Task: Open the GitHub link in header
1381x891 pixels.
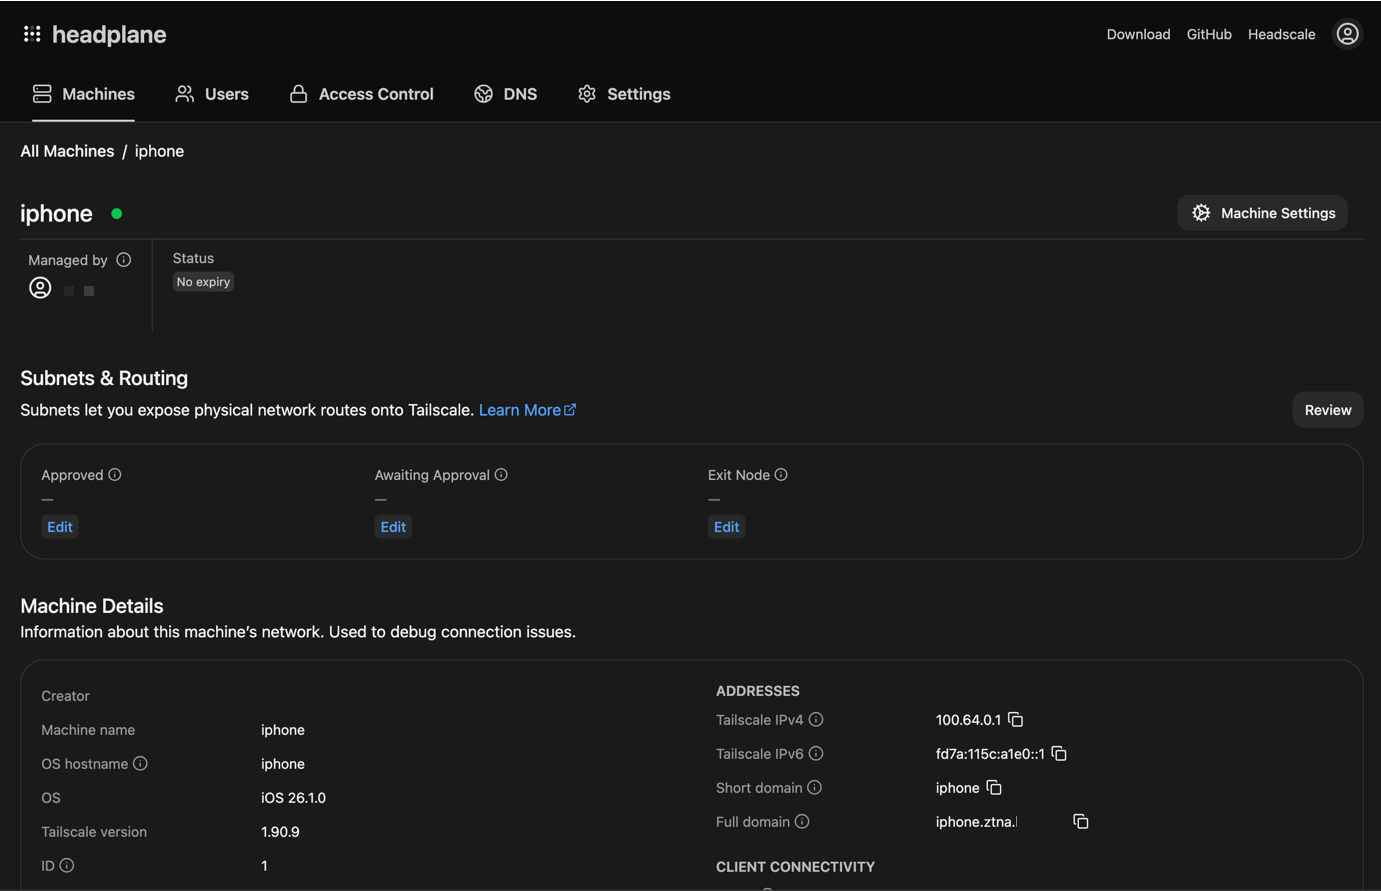Action: (x=1208, y=34)
